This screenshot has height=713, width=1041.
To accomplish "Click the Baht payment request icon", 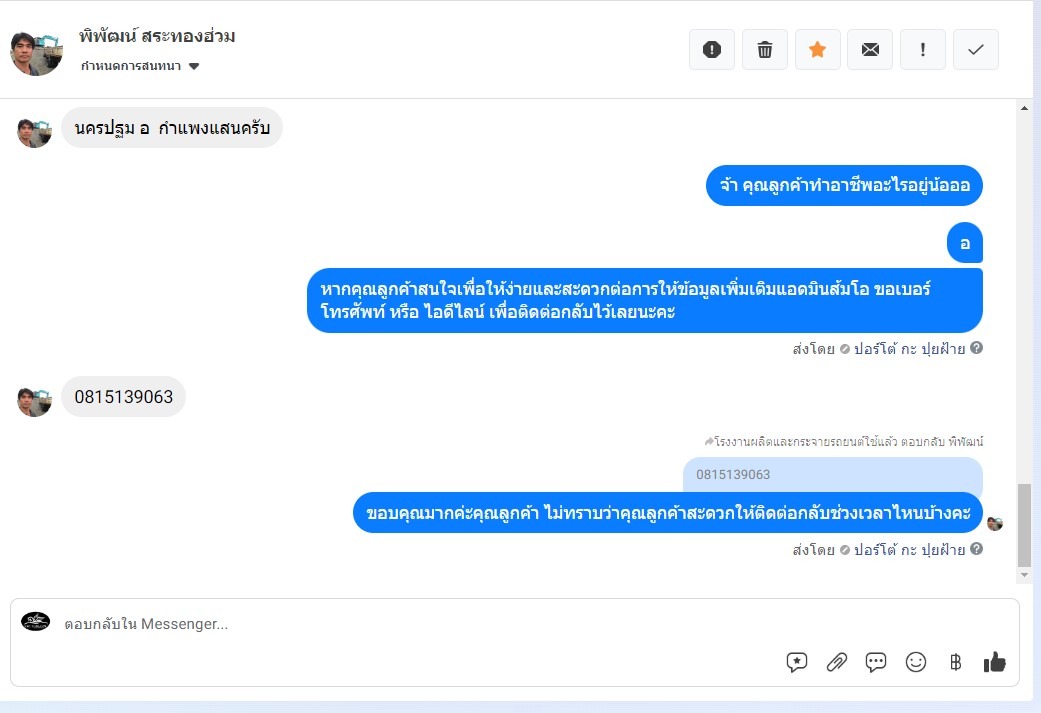I will [x=955, y=662].
